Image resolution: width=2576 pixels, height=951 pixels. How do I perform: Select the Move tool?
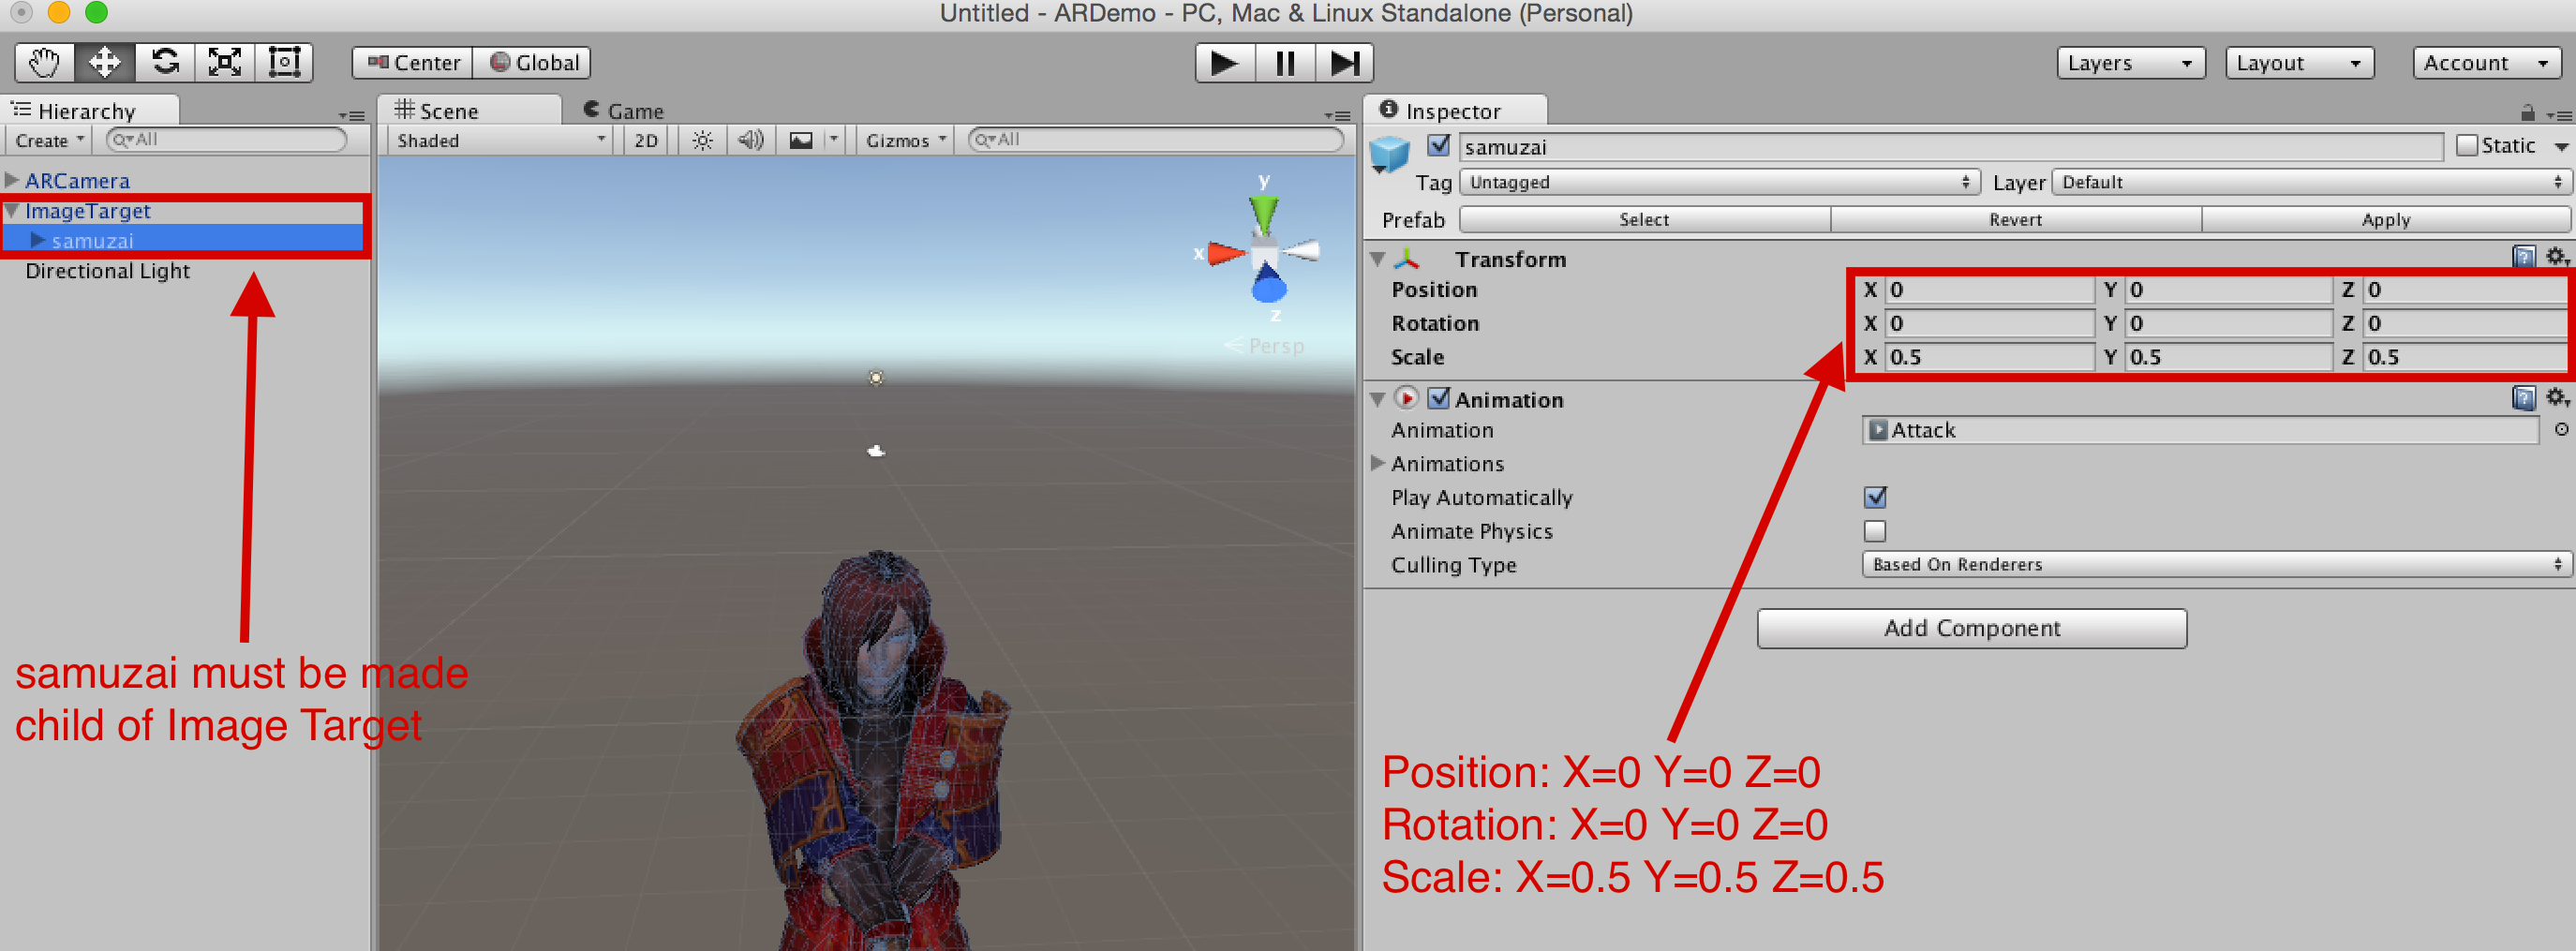tap(104, 63)
